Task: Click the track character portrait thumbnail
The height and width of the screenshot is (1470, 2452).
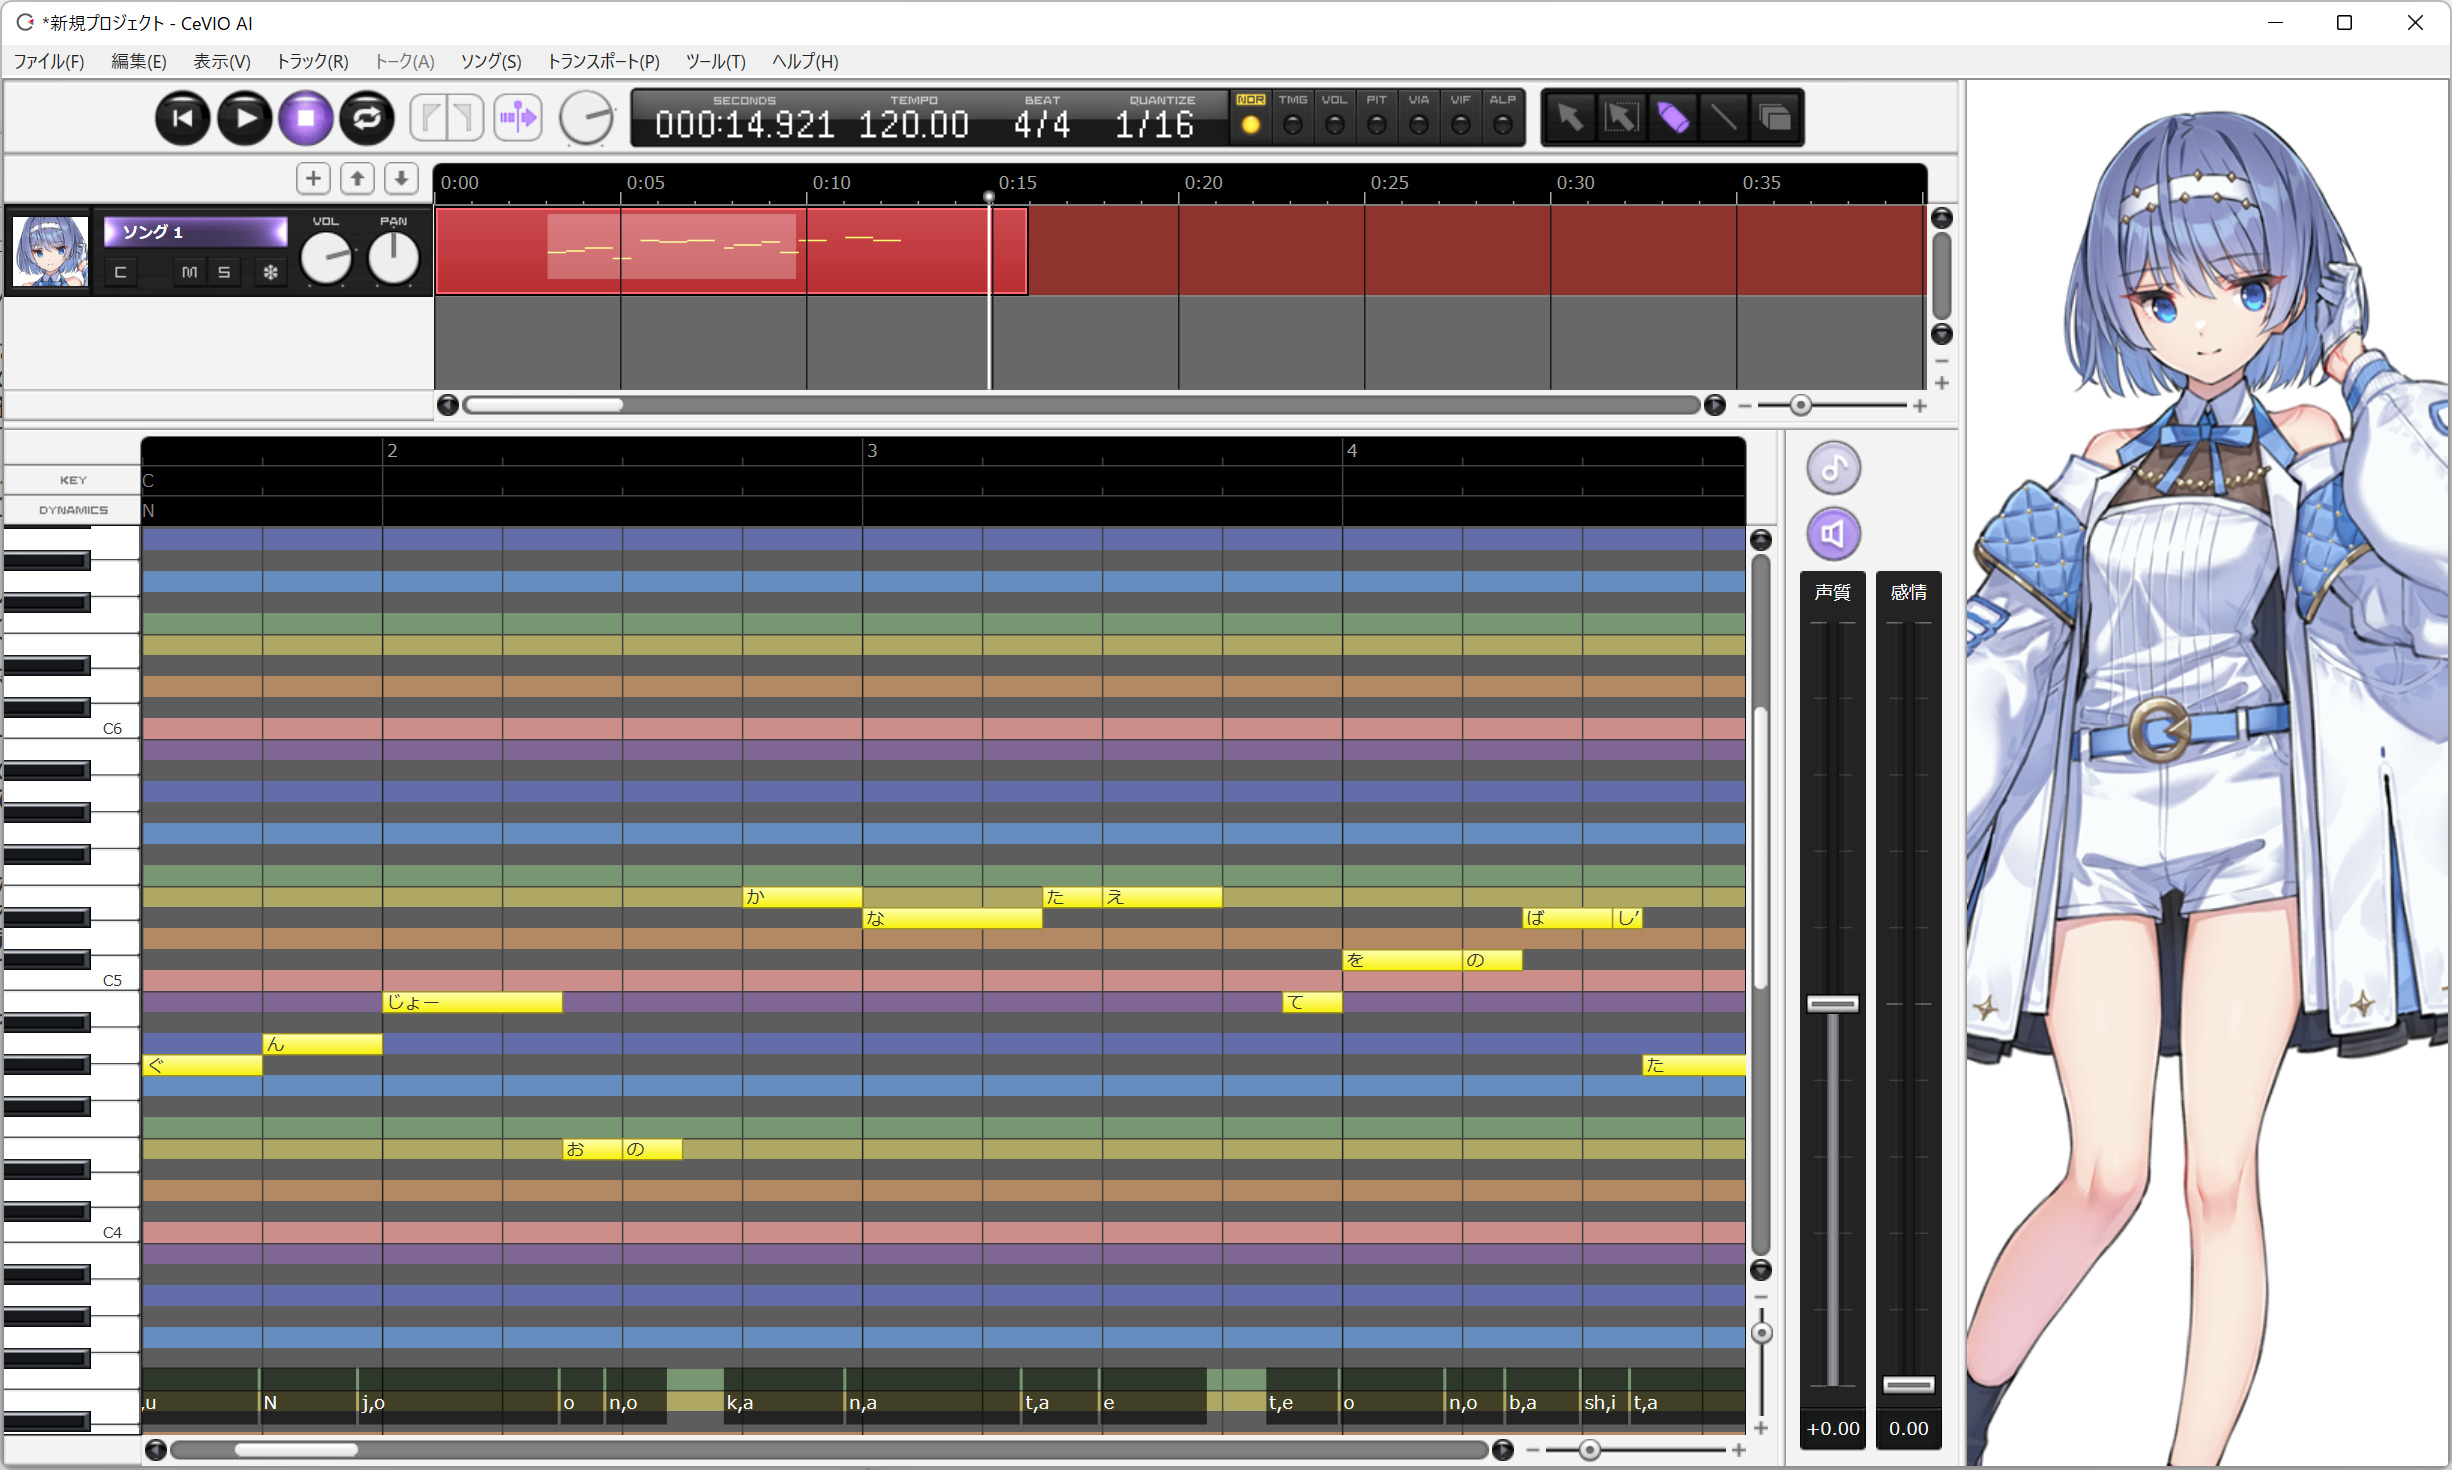Action: pos(50,251)
